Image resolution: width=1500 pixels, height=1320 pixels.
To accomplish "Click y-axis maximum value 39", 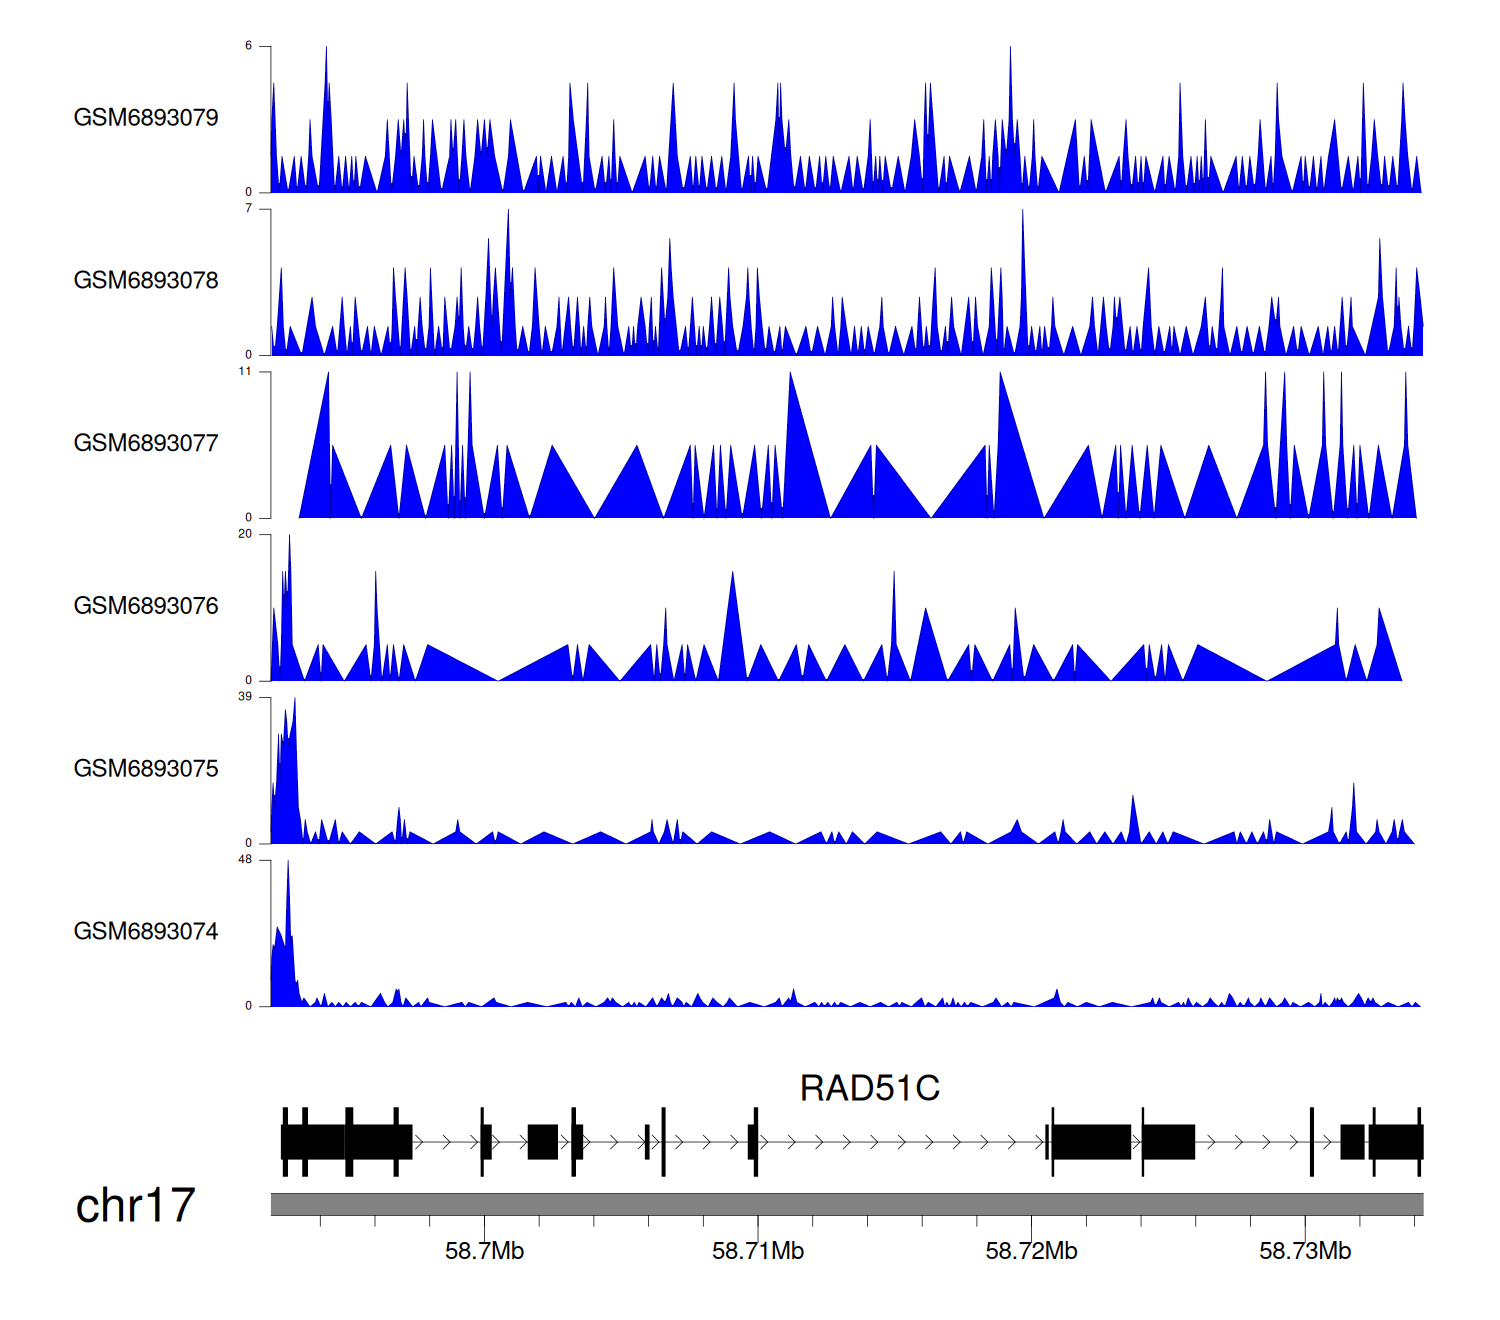I will (x=245, y=697).
